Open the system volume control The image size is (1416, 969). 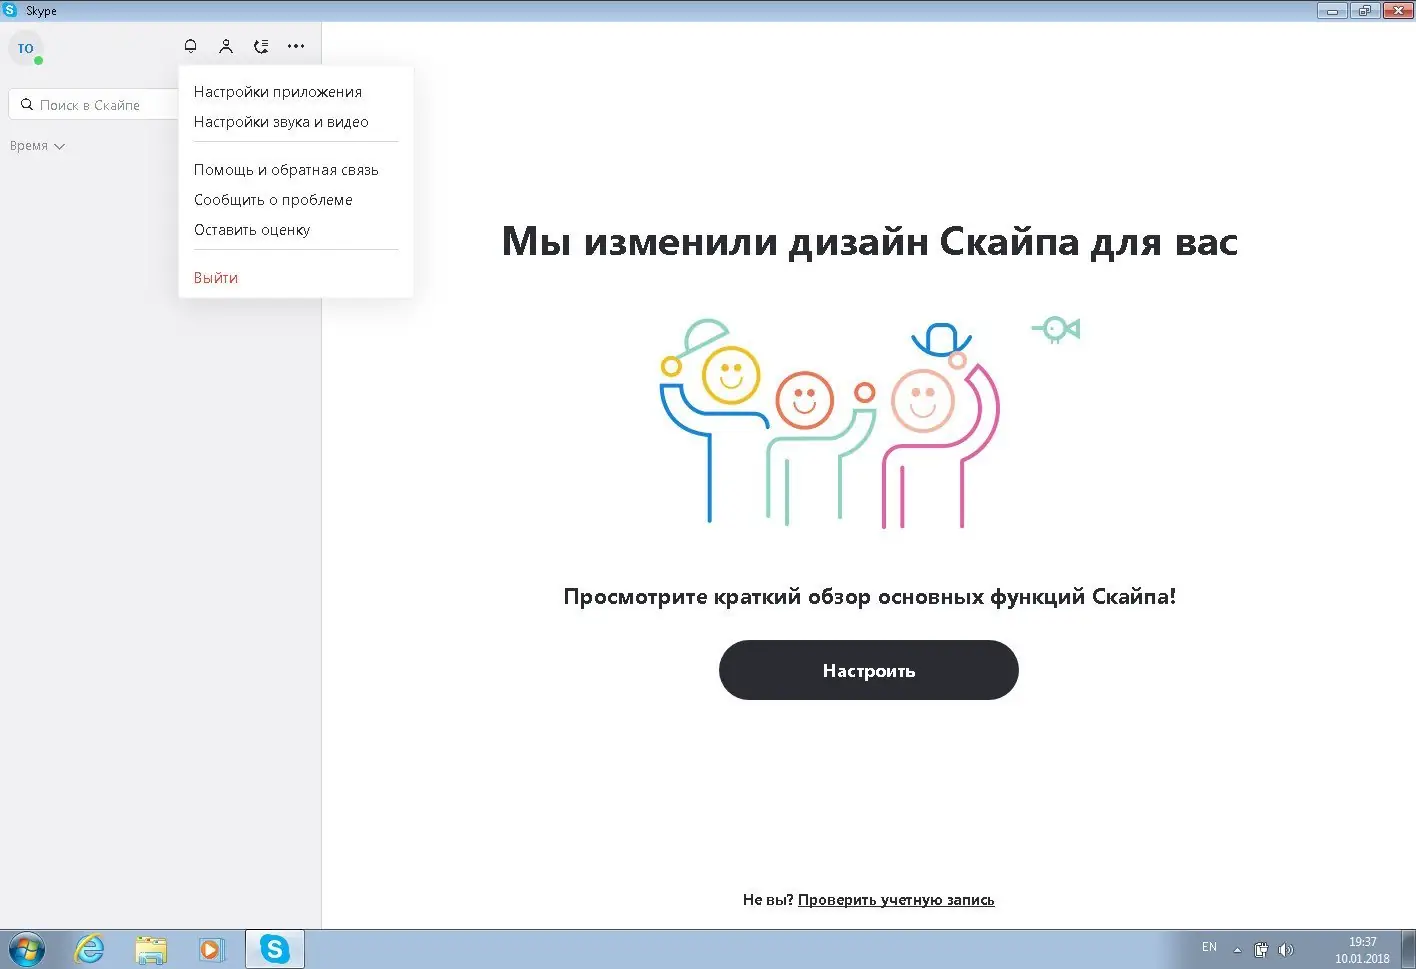tap(1286, 948)
